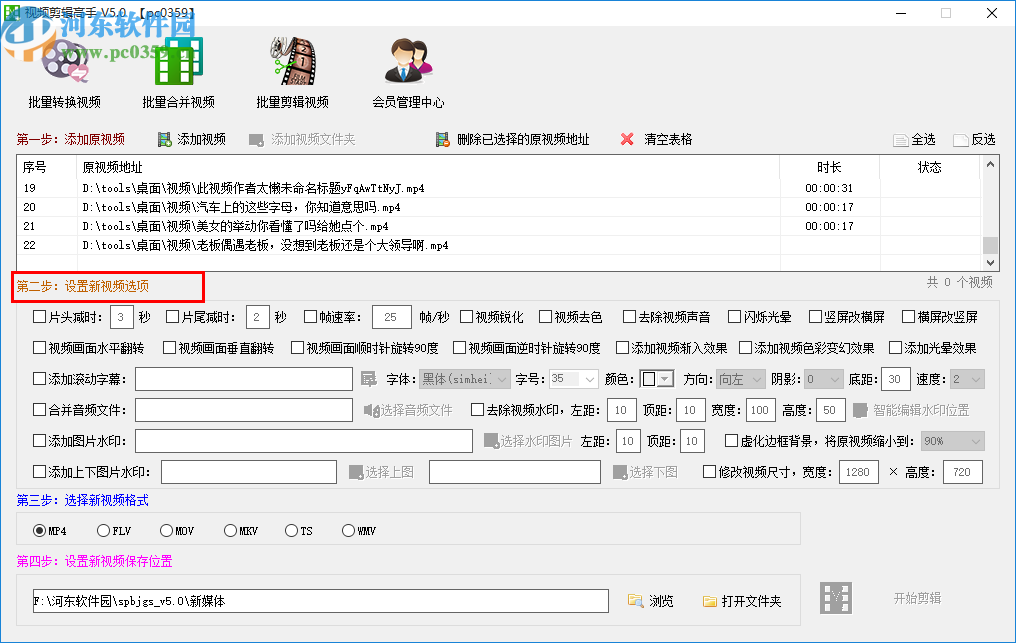Open the 会员管理中心 section
The height and width of the screenshot is (643, 1016).
click(408, 58)
